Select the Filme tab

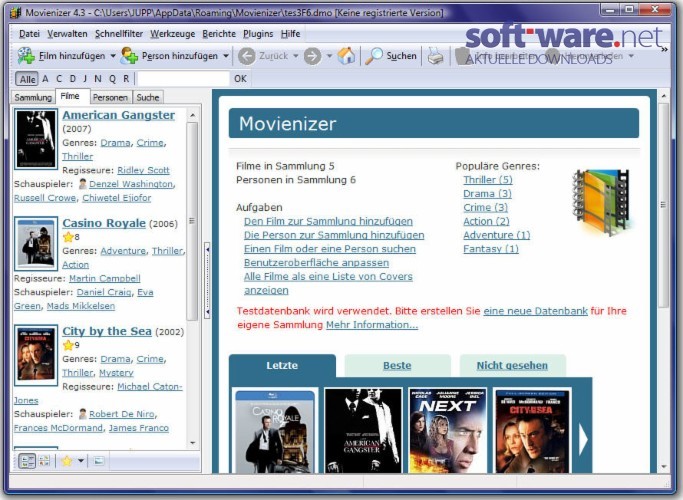pos(70,96)
